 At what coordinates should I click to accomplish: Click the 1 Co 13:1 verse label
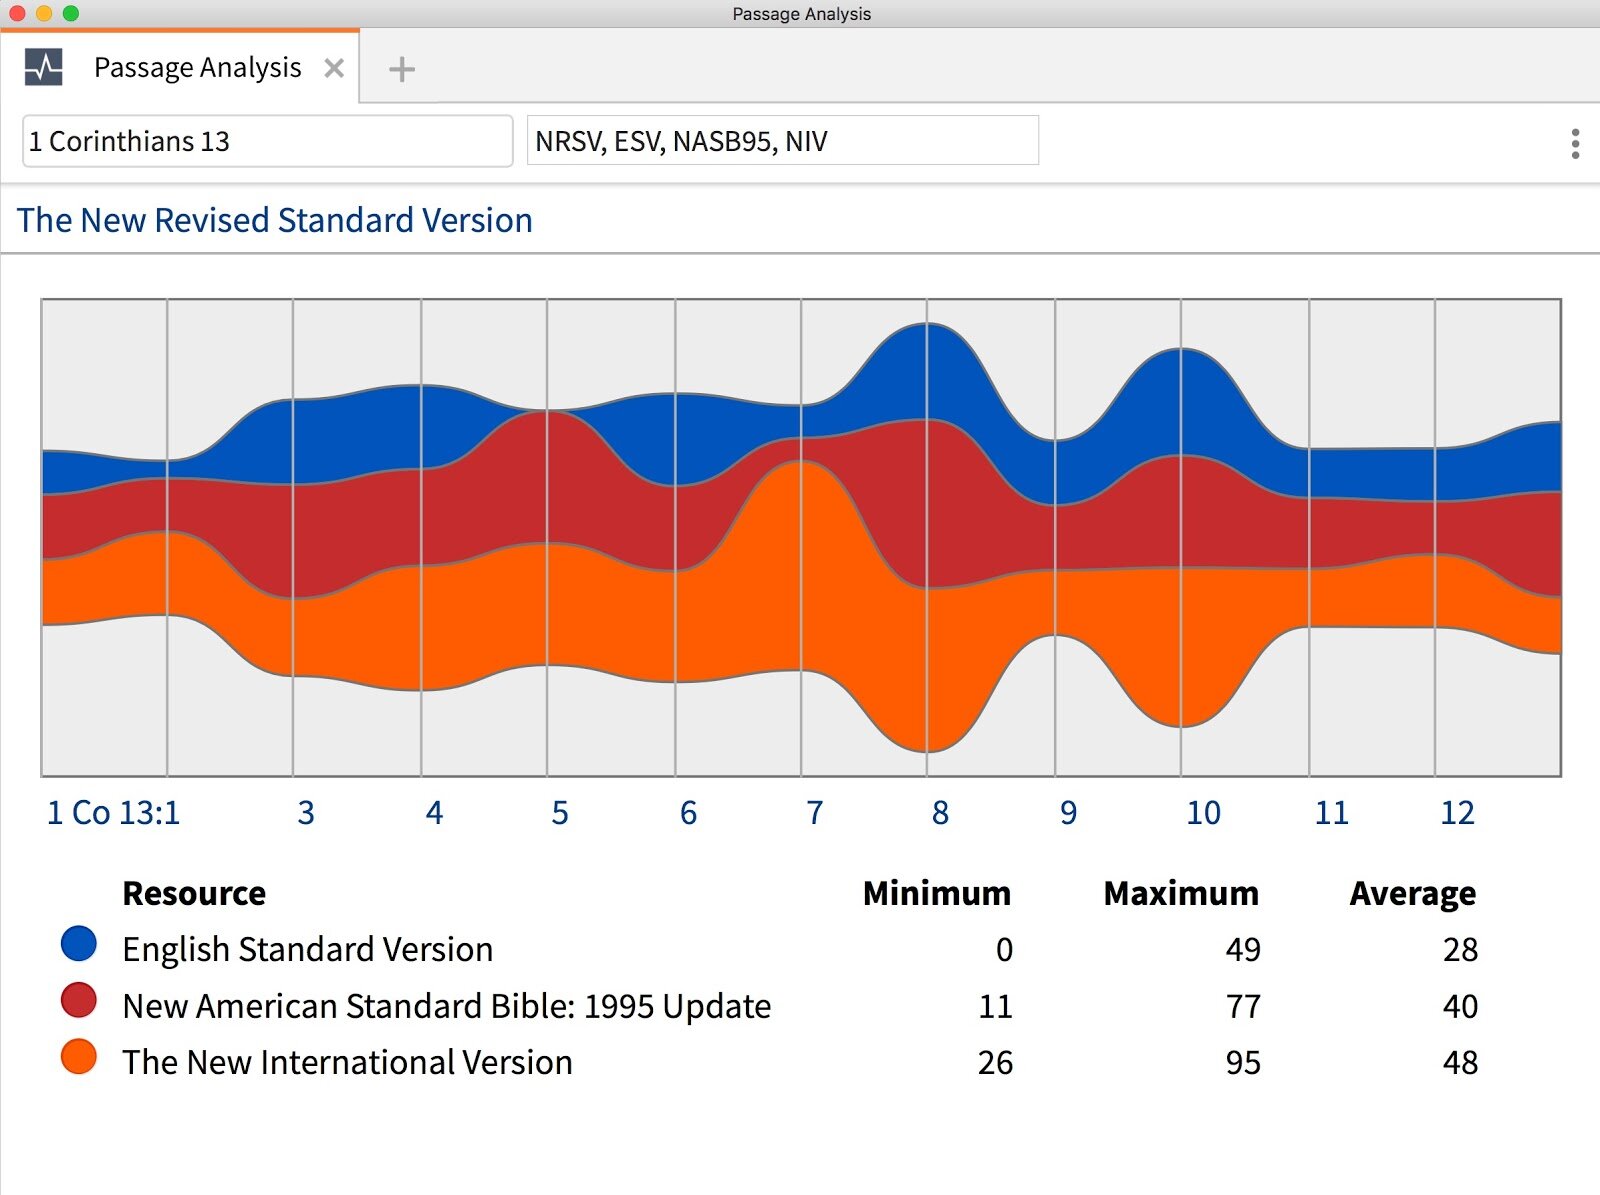tap(113, 813)
